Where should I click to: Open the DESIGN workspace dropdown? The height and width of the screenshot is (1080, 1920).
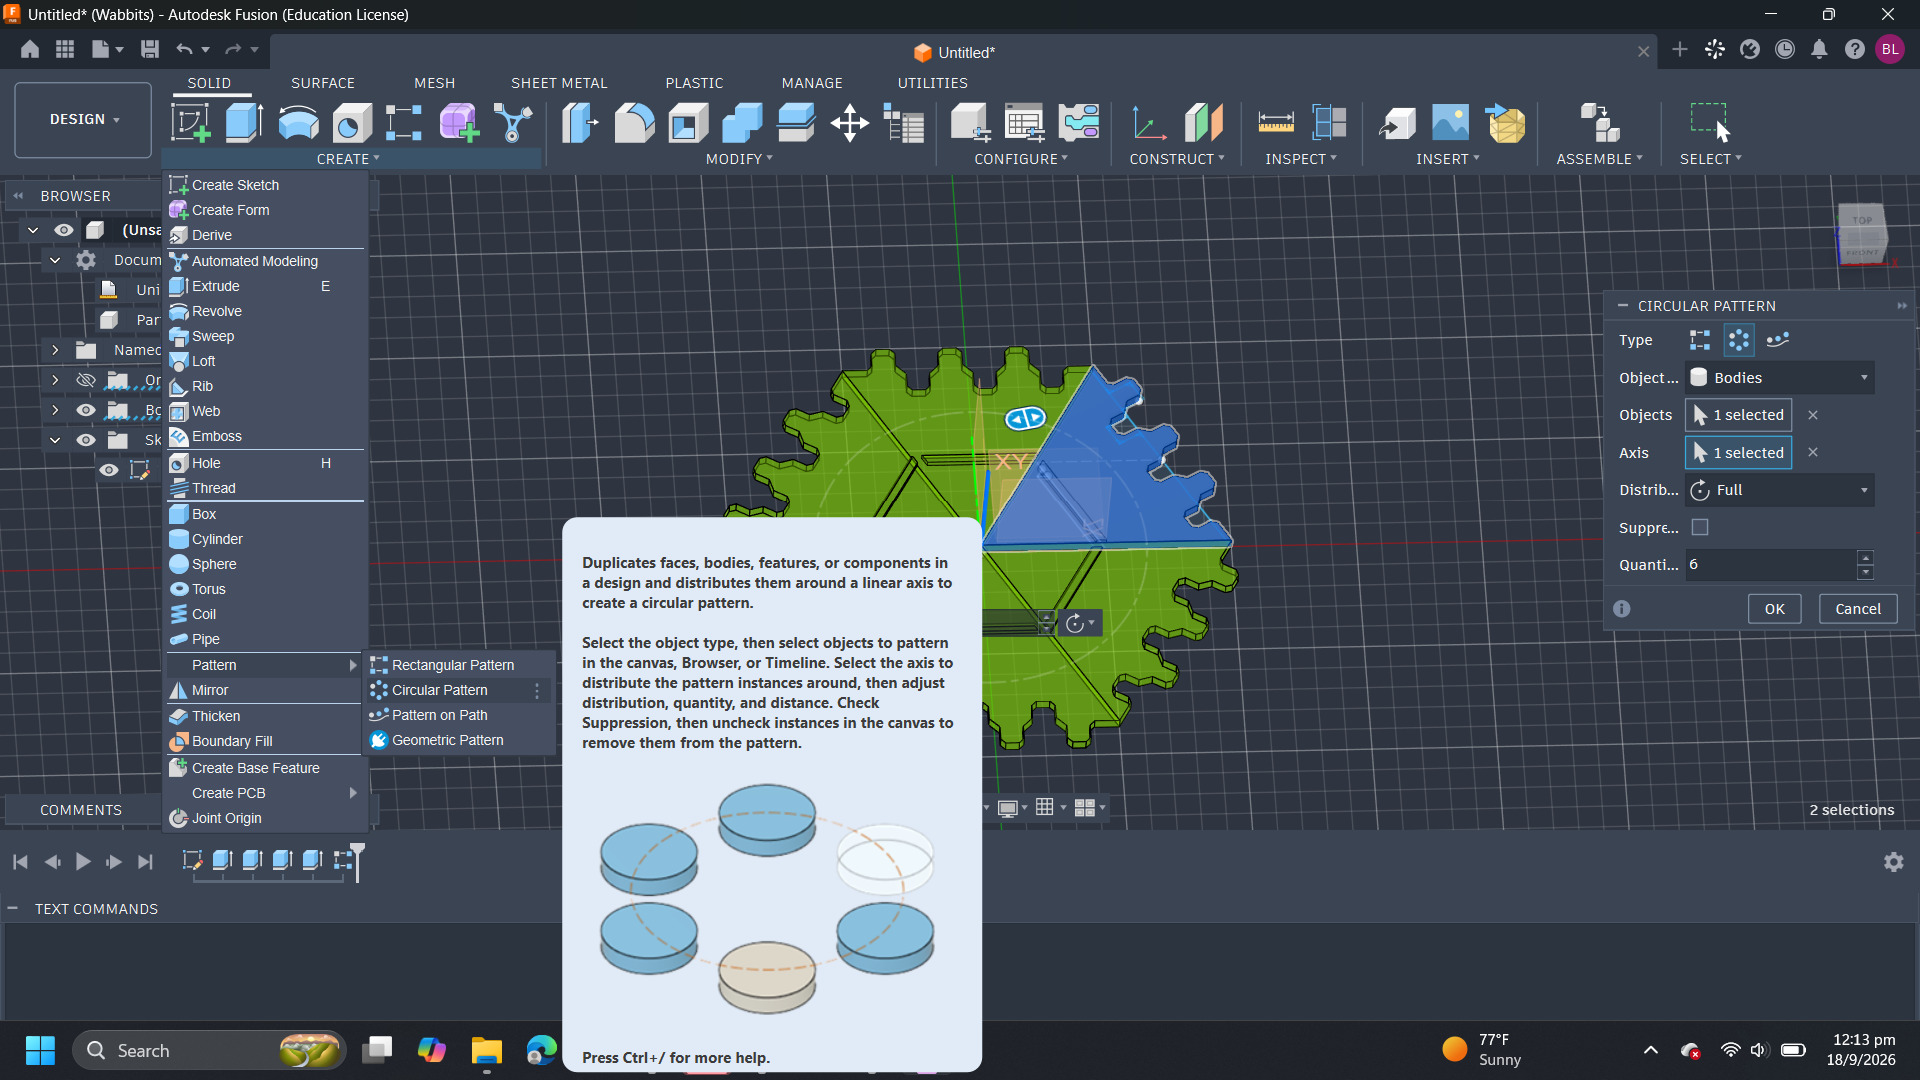pyautogui.click(x=83, y=120)
